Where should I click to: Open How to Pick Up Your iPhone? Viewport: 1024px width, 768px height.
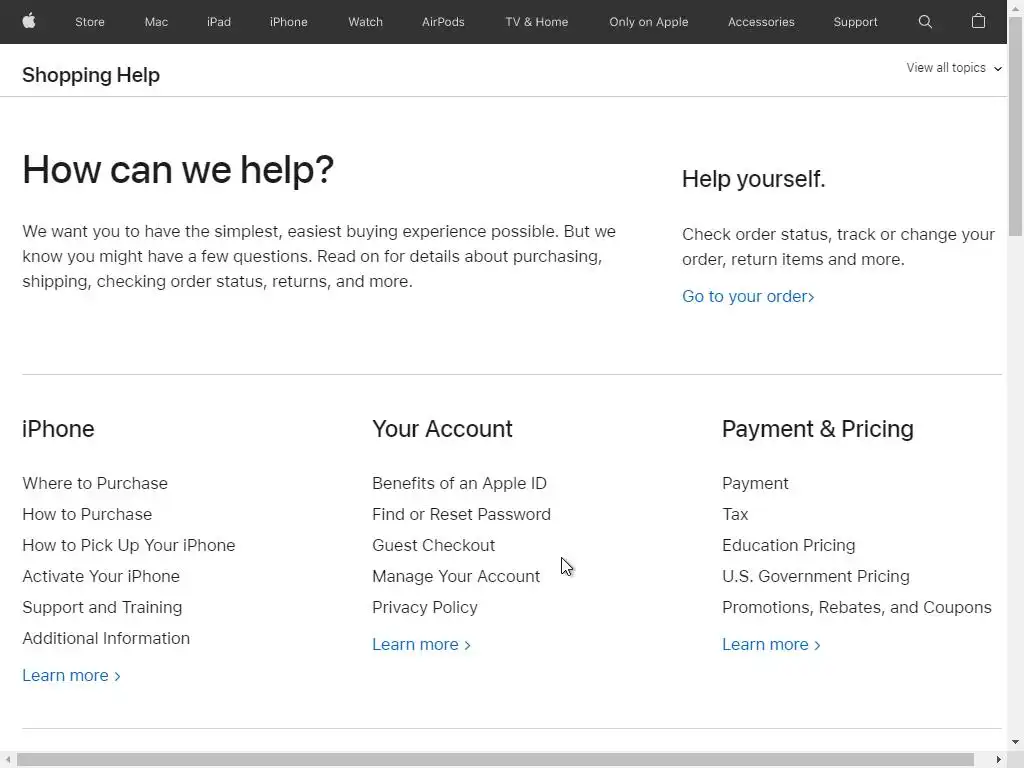pyautogui.click(x=129, y=545)
